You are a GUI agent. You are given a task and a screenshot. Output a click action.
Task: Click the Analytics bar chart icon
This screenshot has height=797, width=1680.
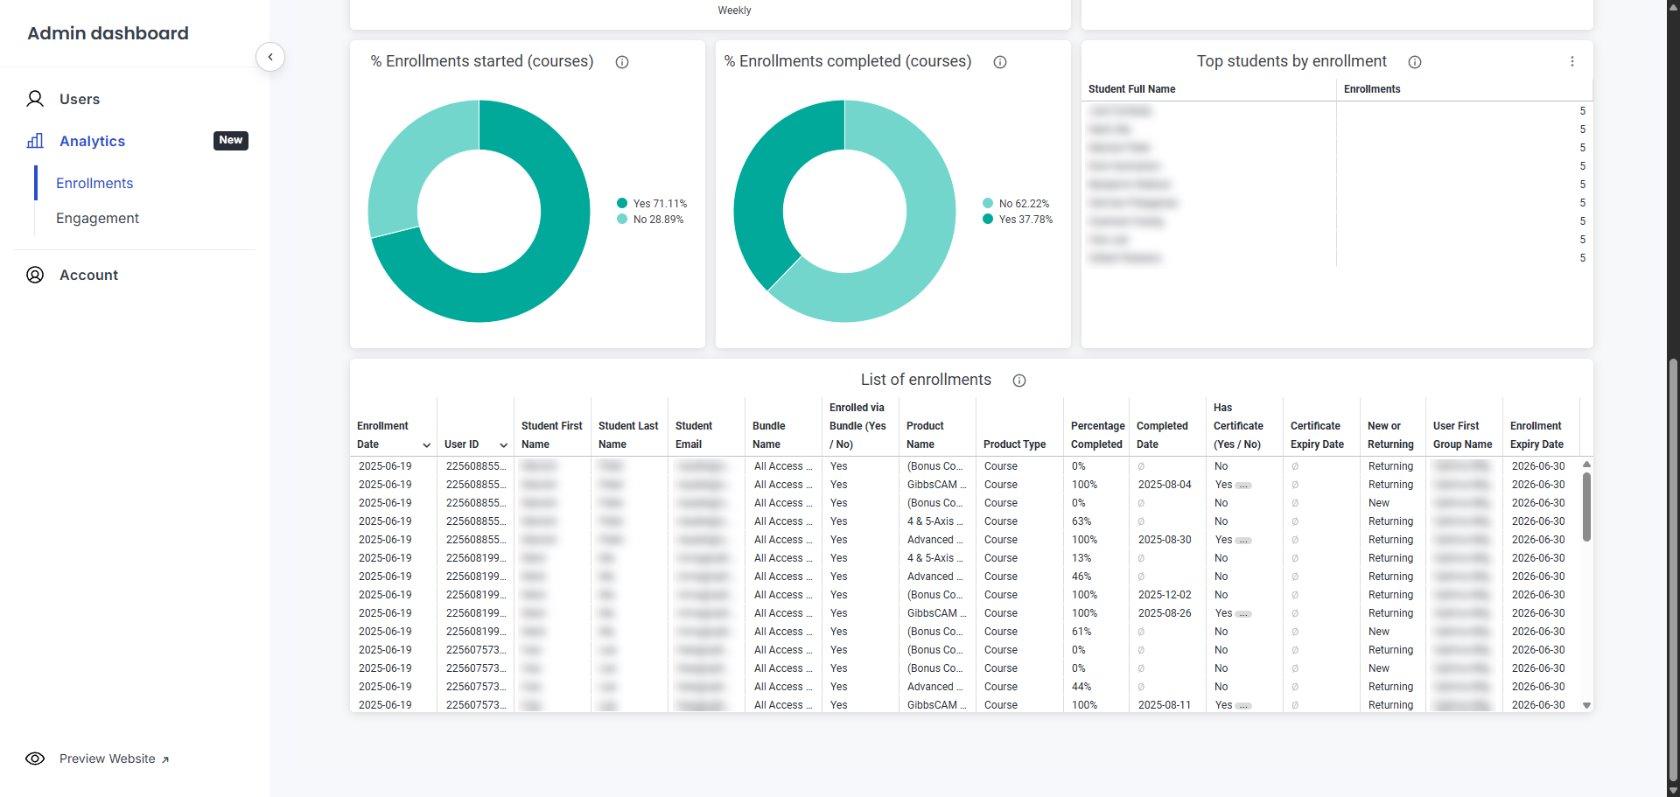(x=35, y=141)
